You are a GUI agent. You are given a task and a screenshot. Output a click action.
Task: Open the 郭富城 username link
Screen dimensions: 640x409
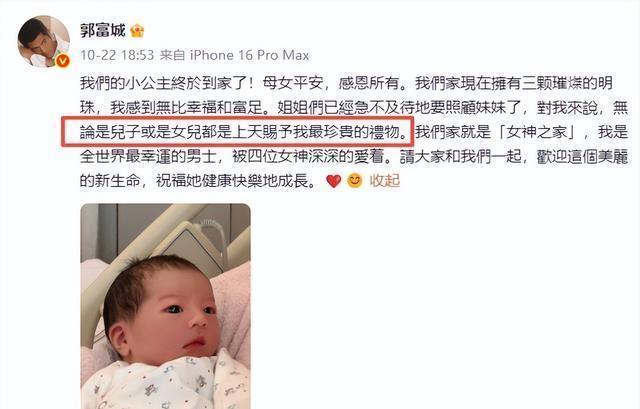click(102, 31)
